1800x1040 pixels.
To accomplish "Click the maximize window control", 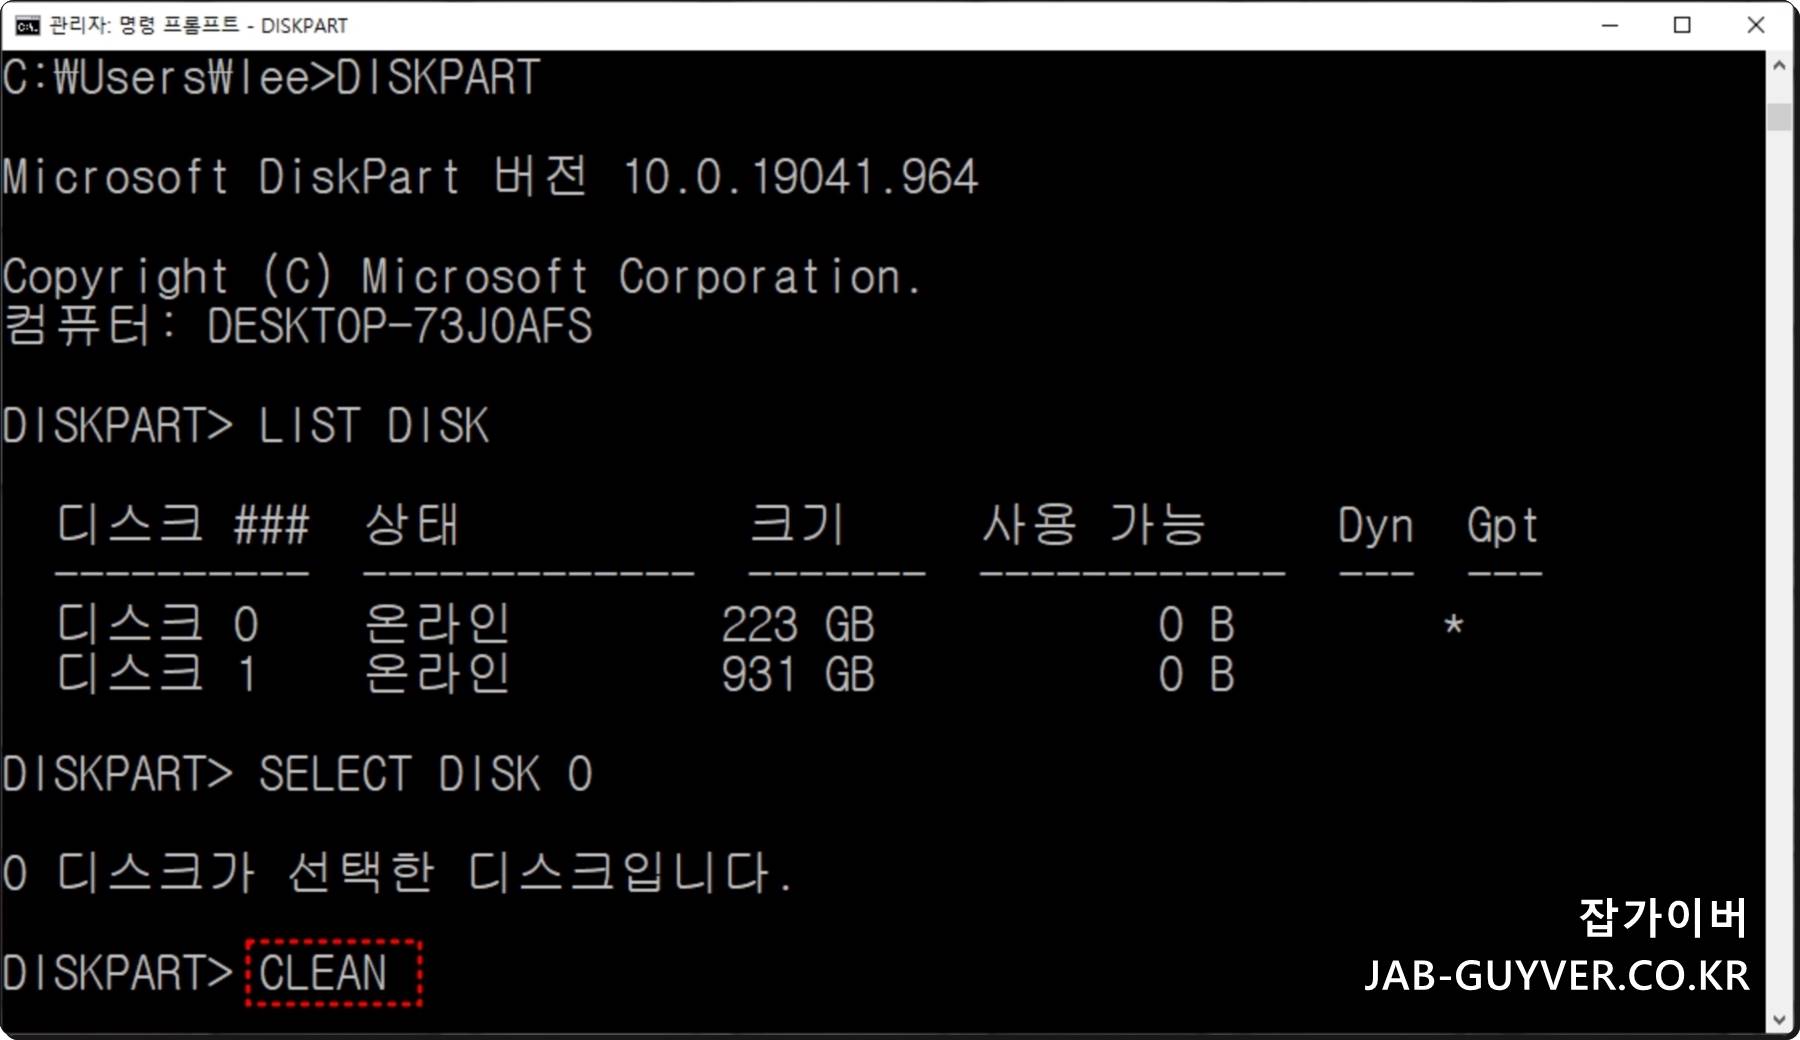I will (x=1684, y=24).
